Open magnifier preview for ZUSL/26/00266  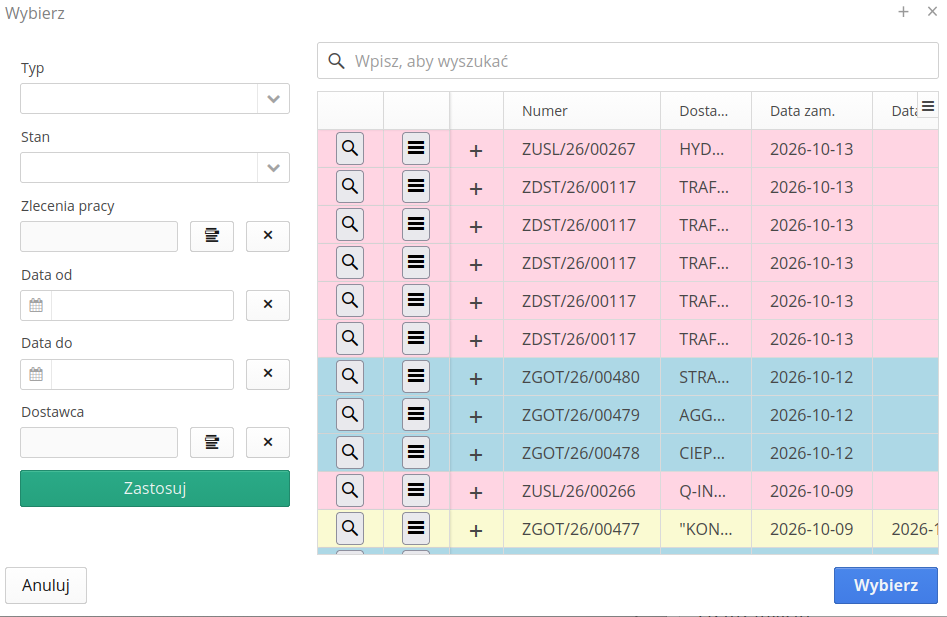click(350, 491)
